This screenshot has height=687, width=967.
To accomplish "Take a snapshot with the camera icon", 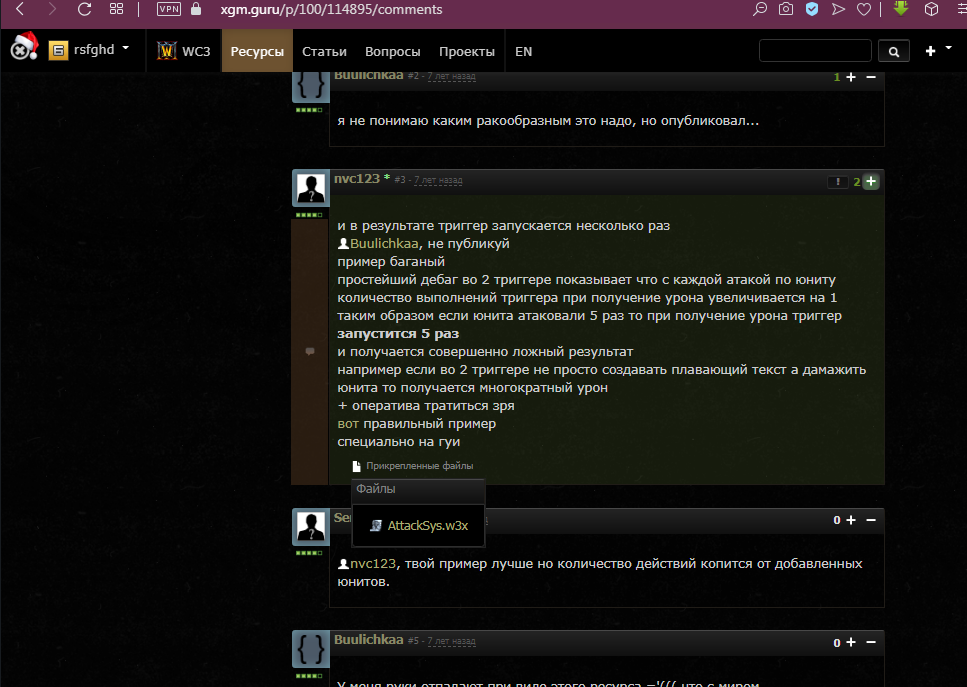I will (x=786, y=9).
